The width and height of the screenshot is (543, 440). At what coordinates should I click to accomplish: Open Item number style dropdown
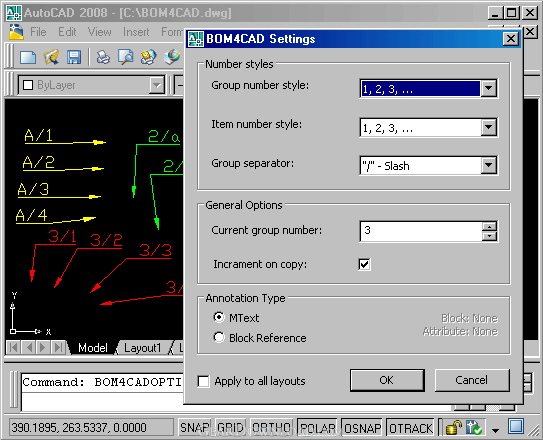point(489,127)
